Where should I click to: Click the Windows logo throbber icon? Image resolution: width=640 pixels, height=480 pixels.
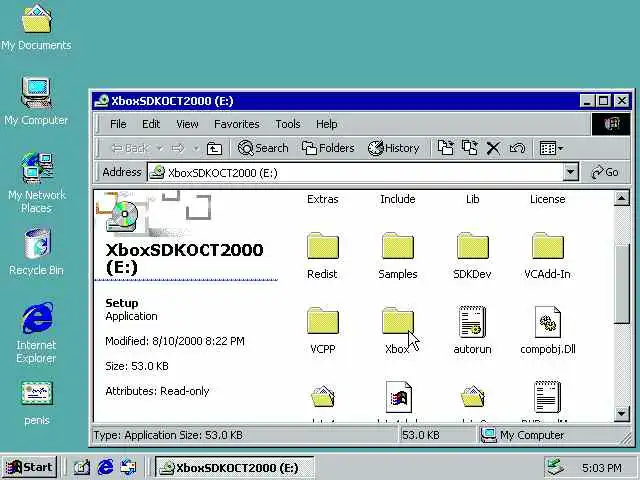click(x=611, y=124)
